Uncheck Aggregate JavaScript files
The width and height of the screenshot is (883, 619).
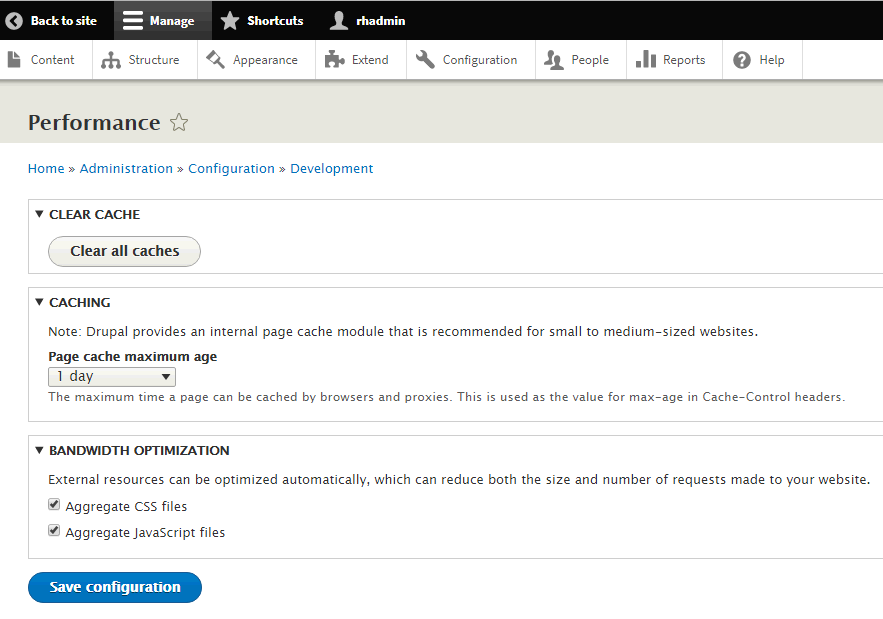[54, 530]
